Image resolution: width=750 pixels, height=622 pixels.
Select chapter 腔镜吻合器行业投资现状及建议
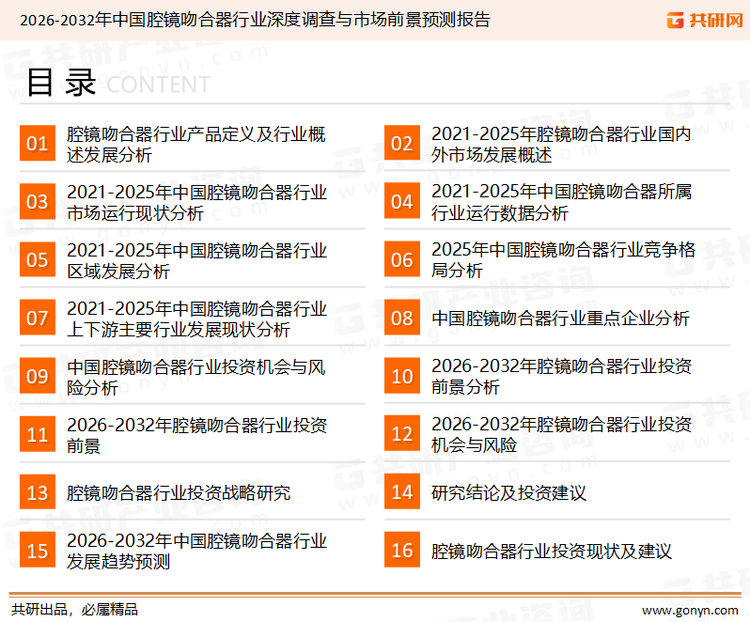coord(551,551)
